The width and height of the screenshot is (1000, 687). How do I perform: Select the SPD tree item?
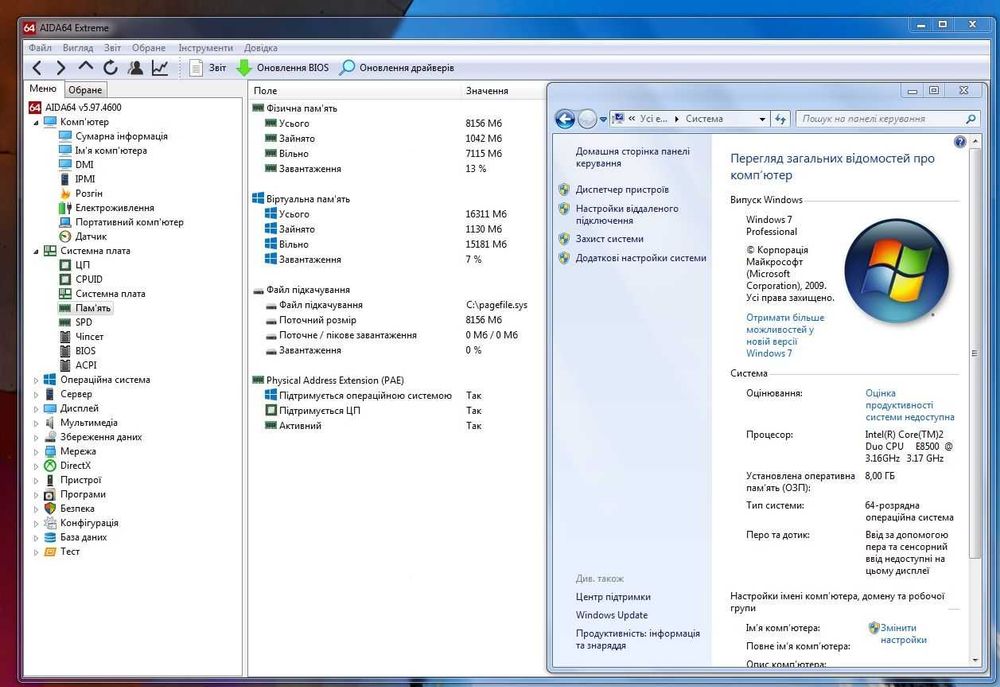pos(84,323)
